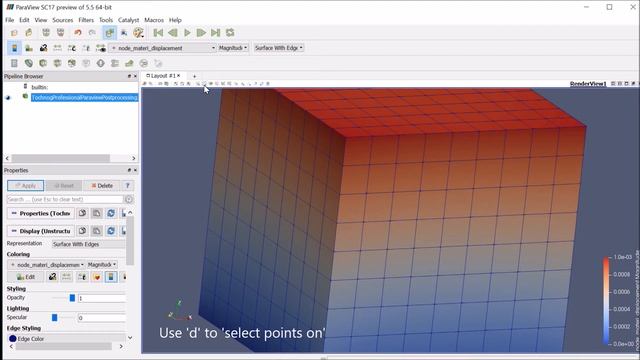640x360 pixels.
Task: Apply the Contour filter icon
Action: coord(29,63)
